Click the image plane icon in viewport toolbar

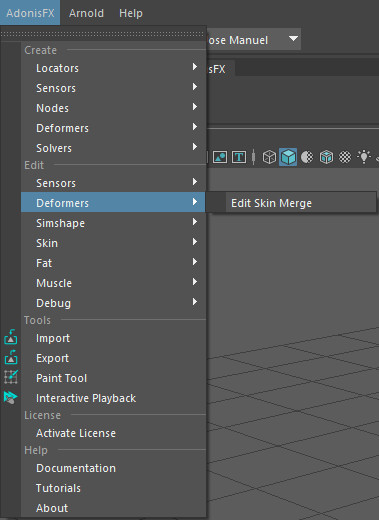click(220, 157)
